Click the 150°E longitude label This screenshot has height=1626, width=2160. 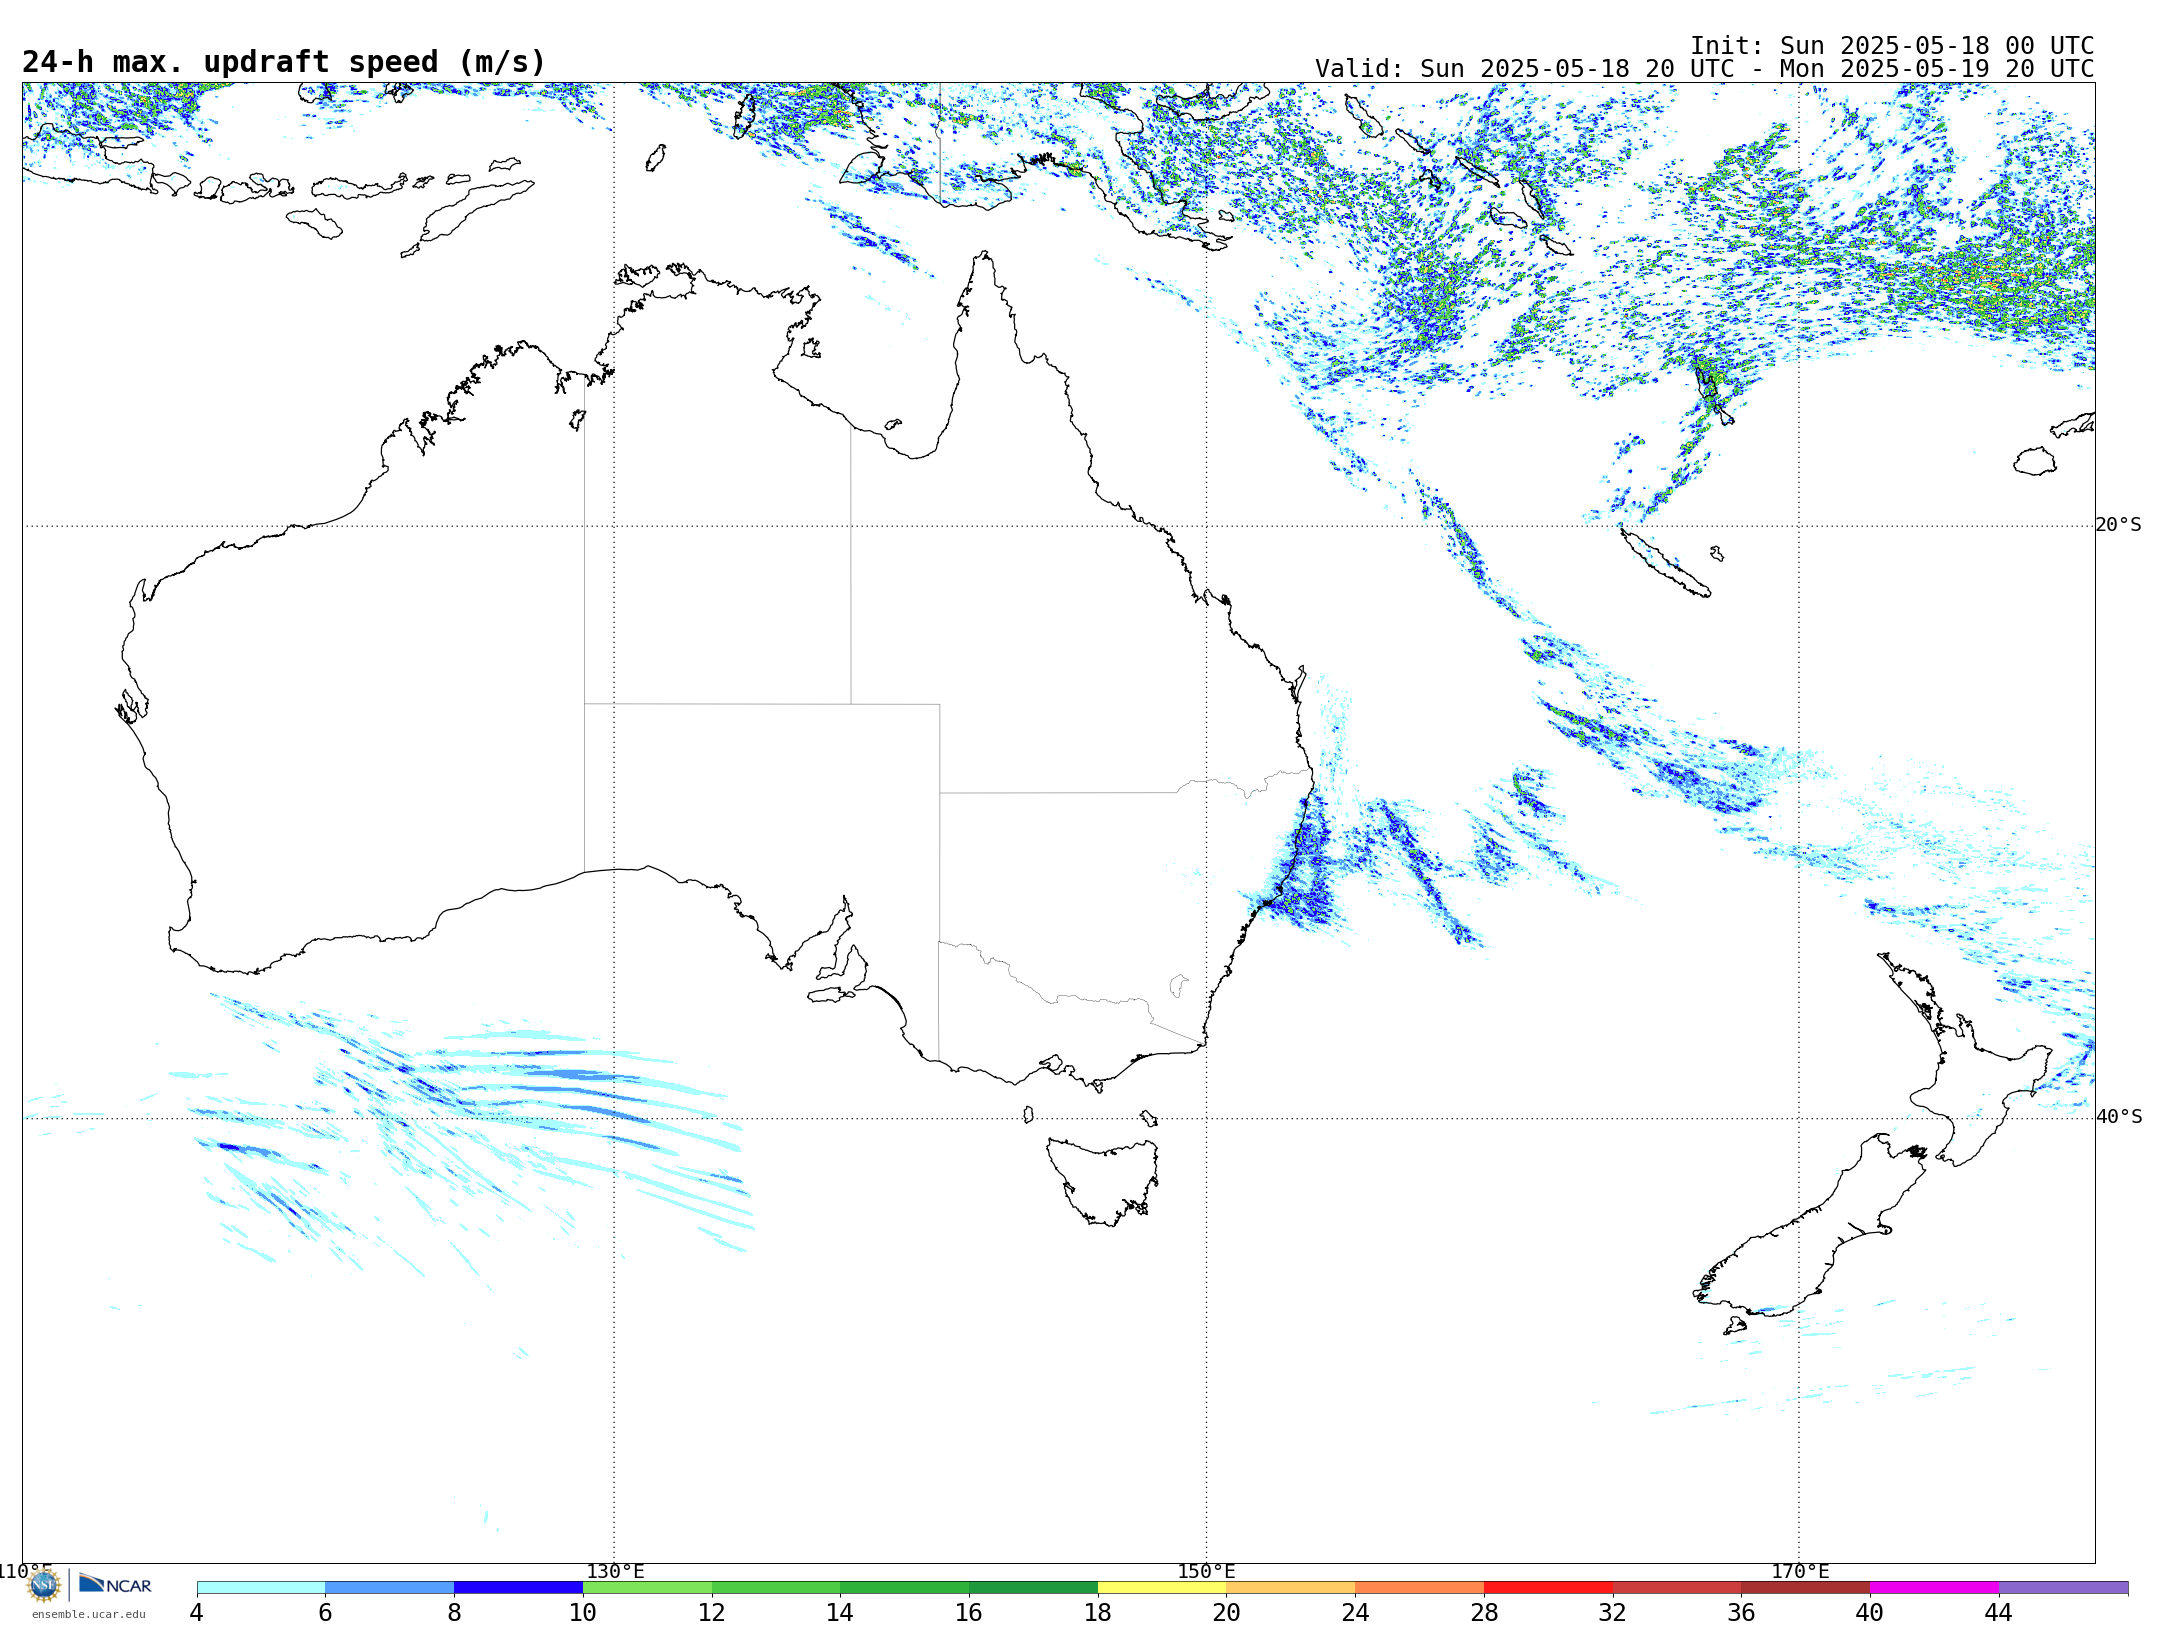click(1206, 1572)
